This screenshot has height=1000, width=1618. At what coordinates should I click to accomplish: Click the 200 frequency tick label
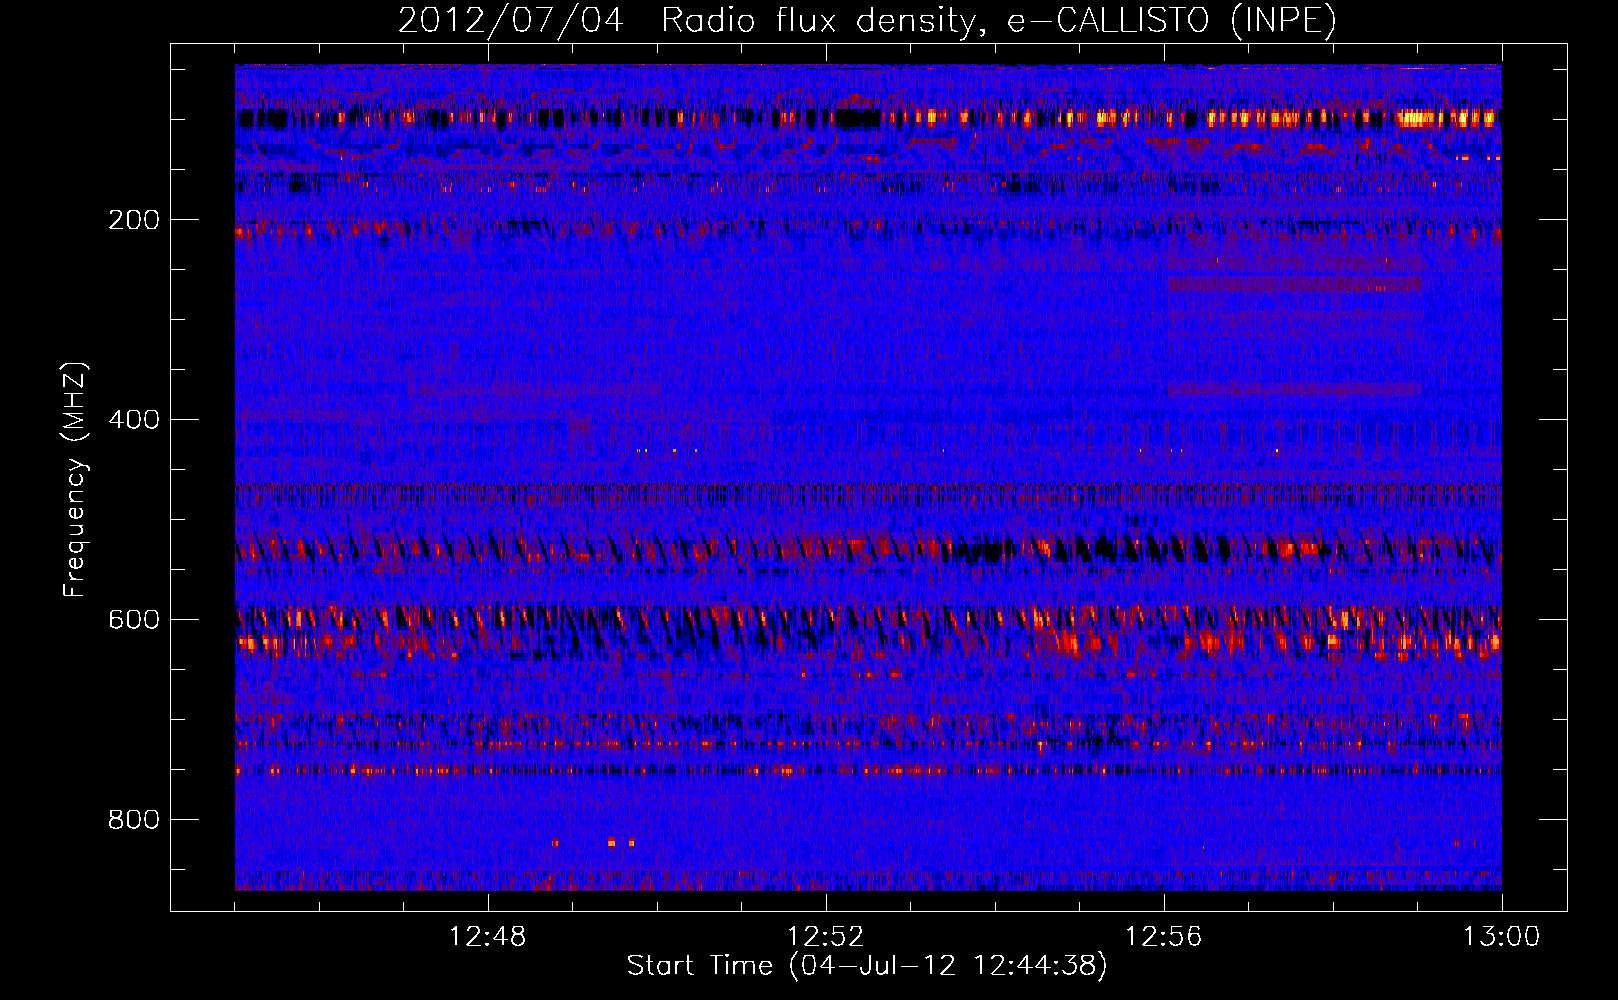[134, 220]
